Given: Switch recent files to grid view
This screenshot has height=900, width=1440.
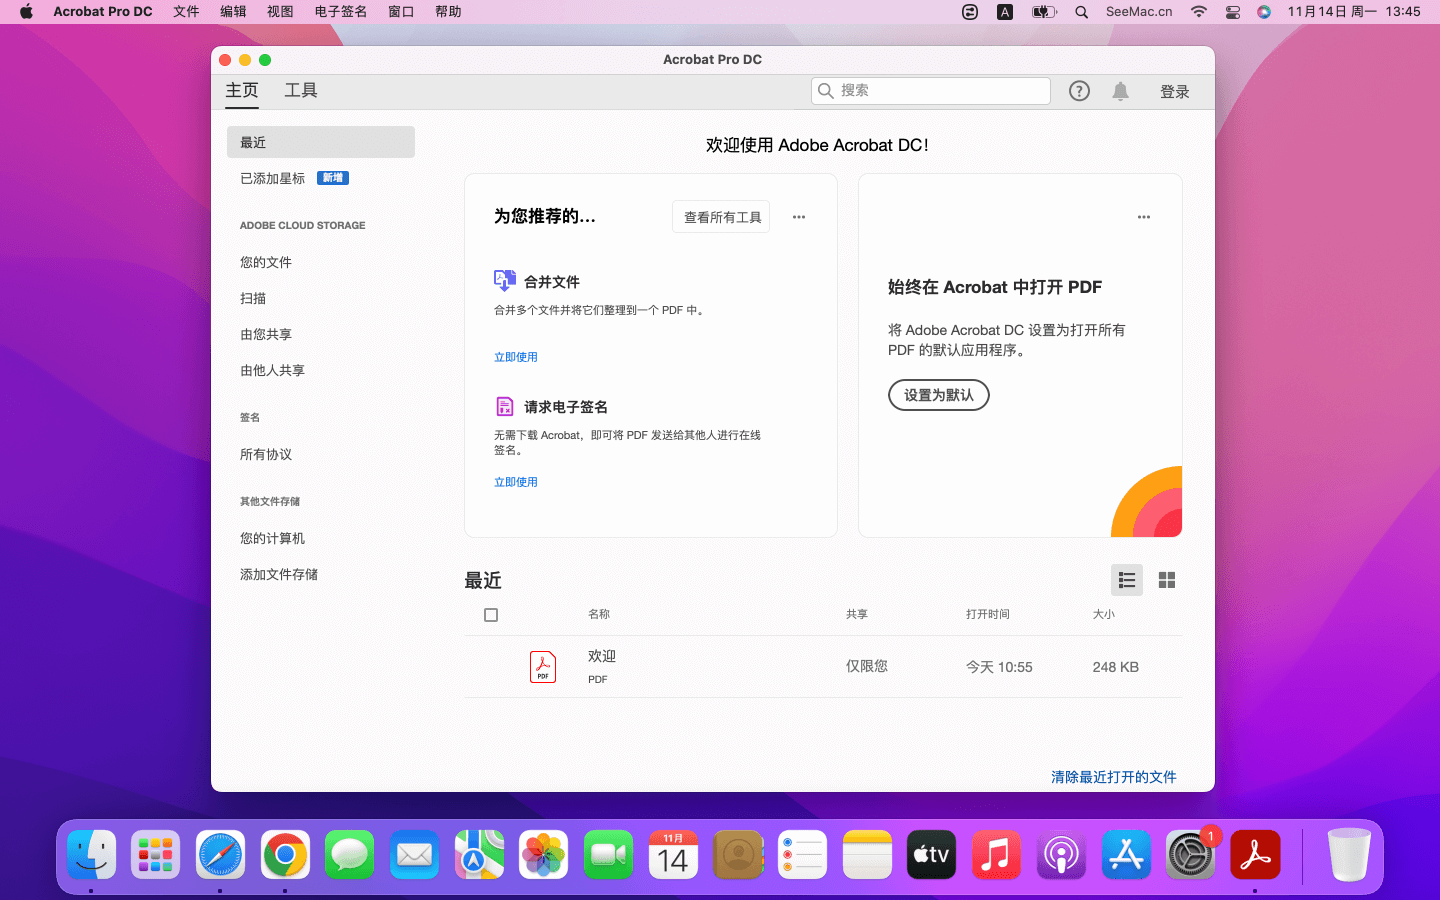Looking at the screenshot, I should tap(1166, 580).
